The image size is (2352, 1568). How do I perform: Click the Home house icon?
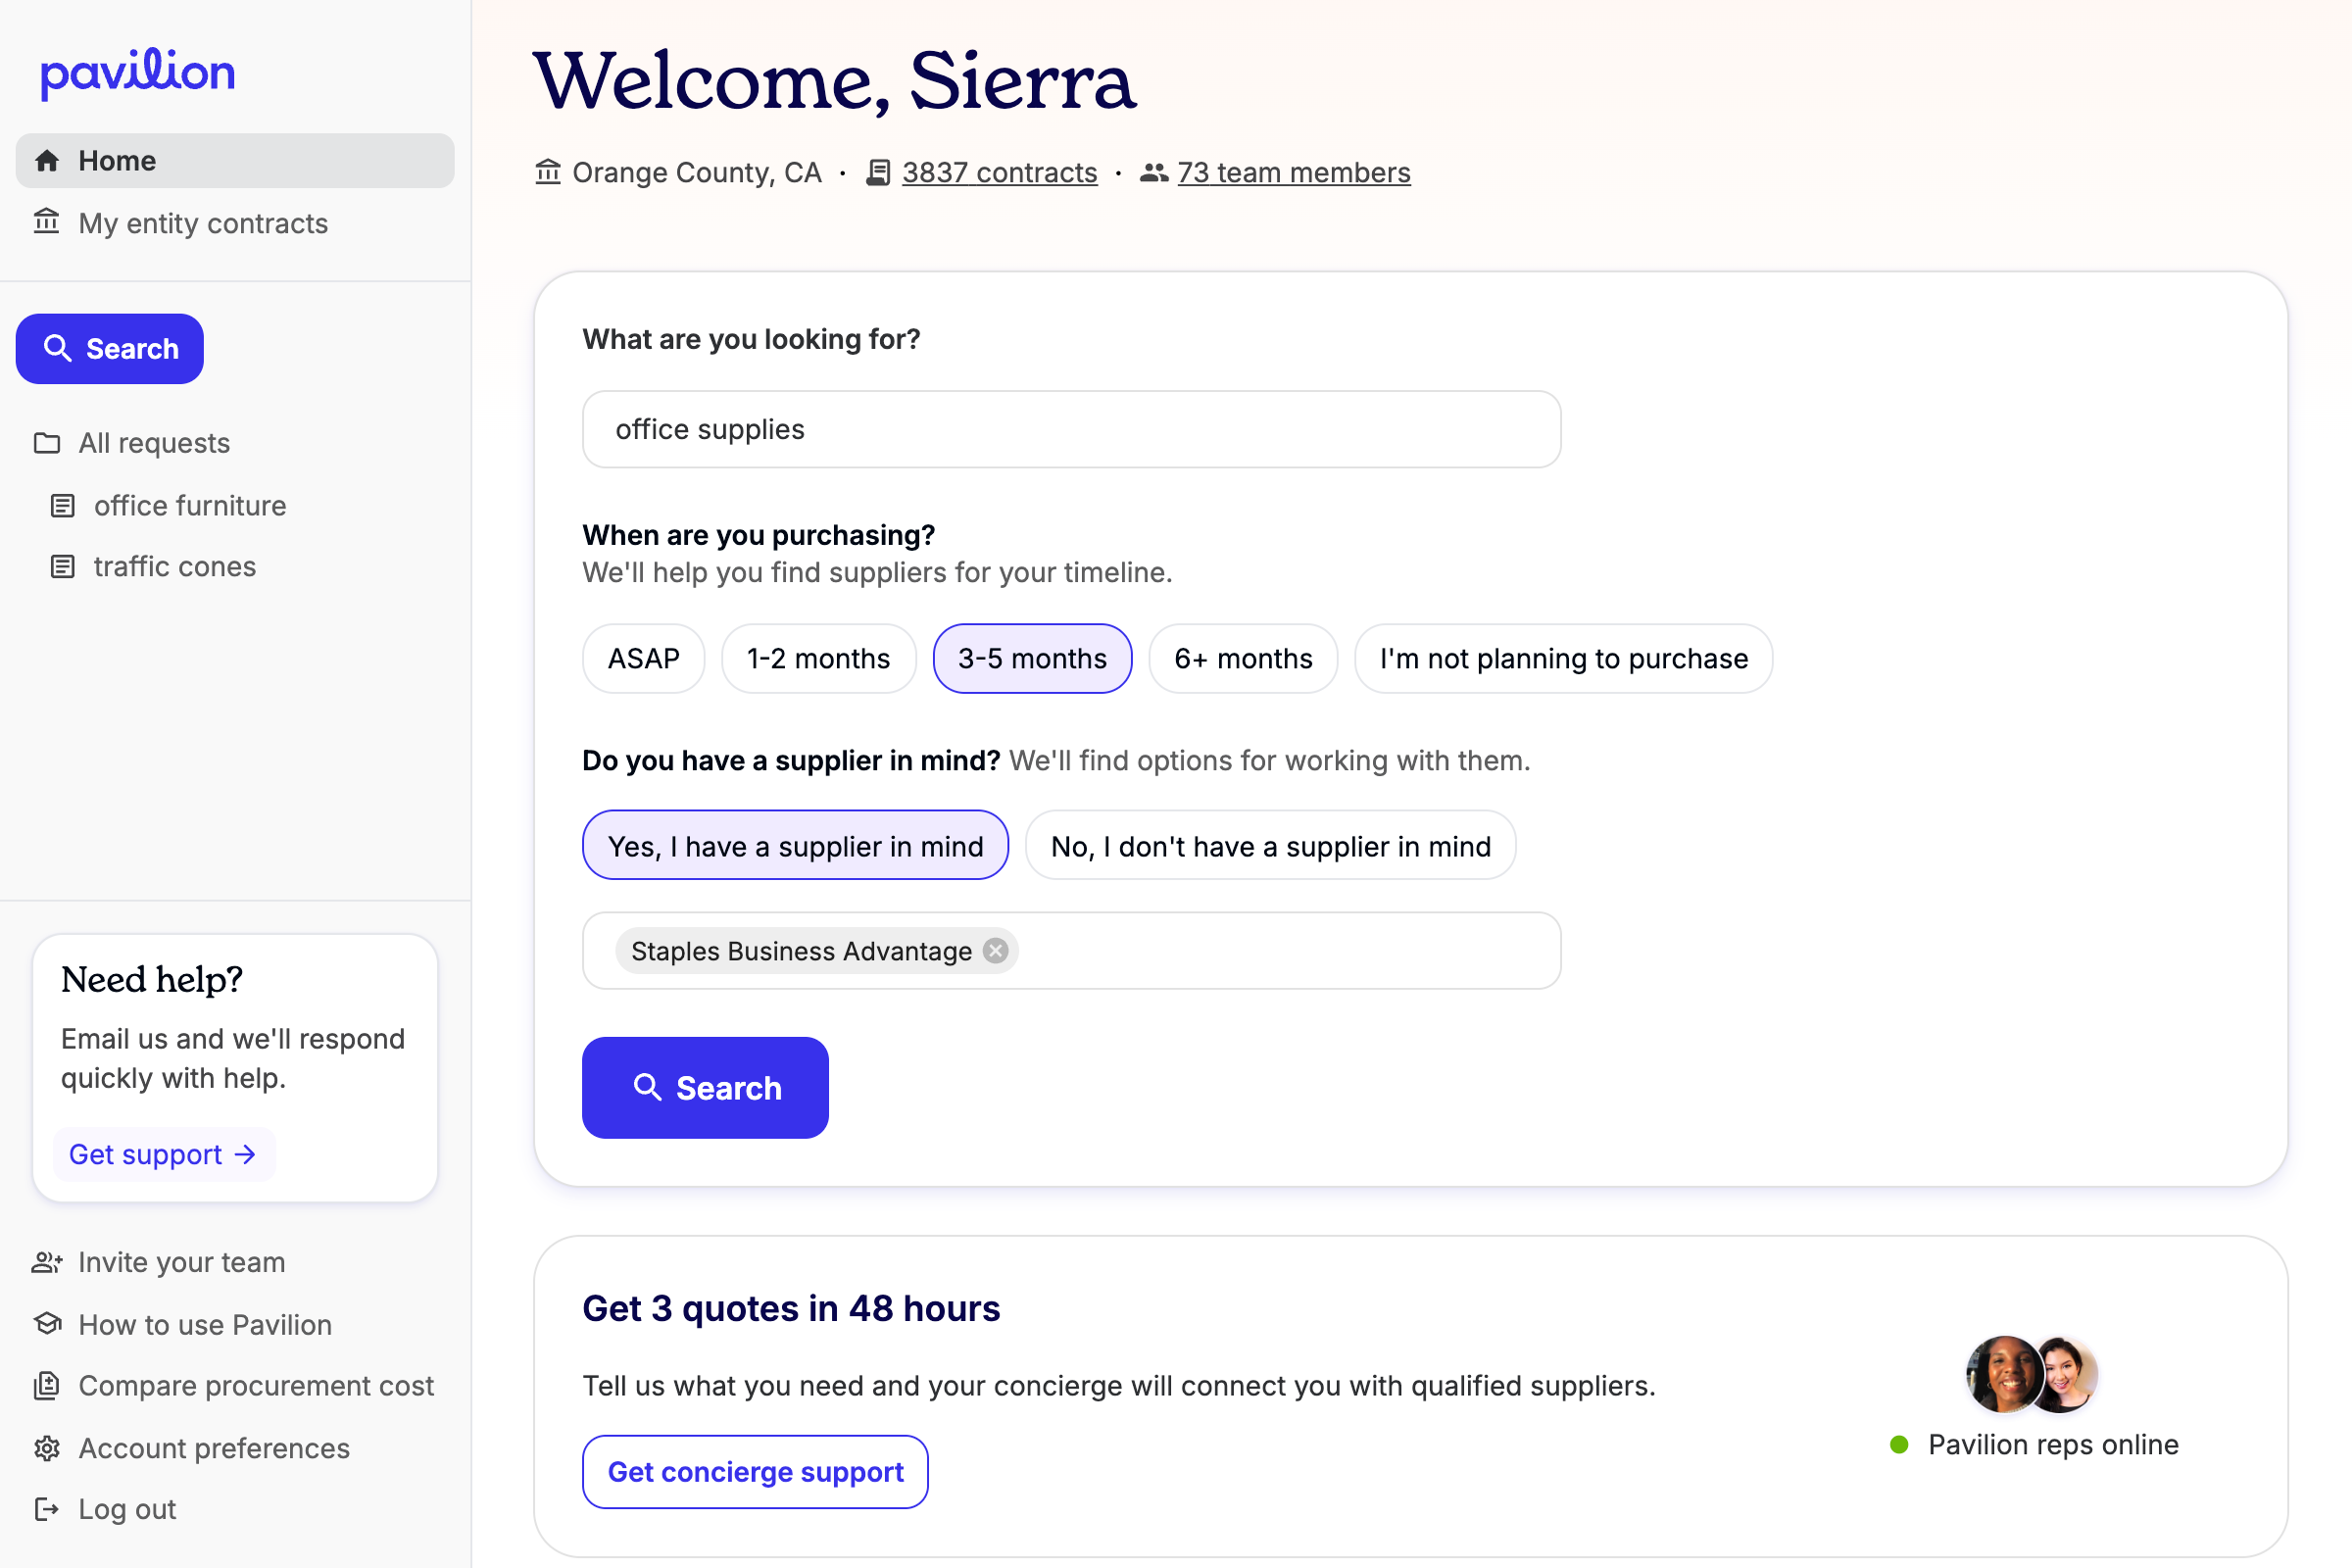(47, 161)
